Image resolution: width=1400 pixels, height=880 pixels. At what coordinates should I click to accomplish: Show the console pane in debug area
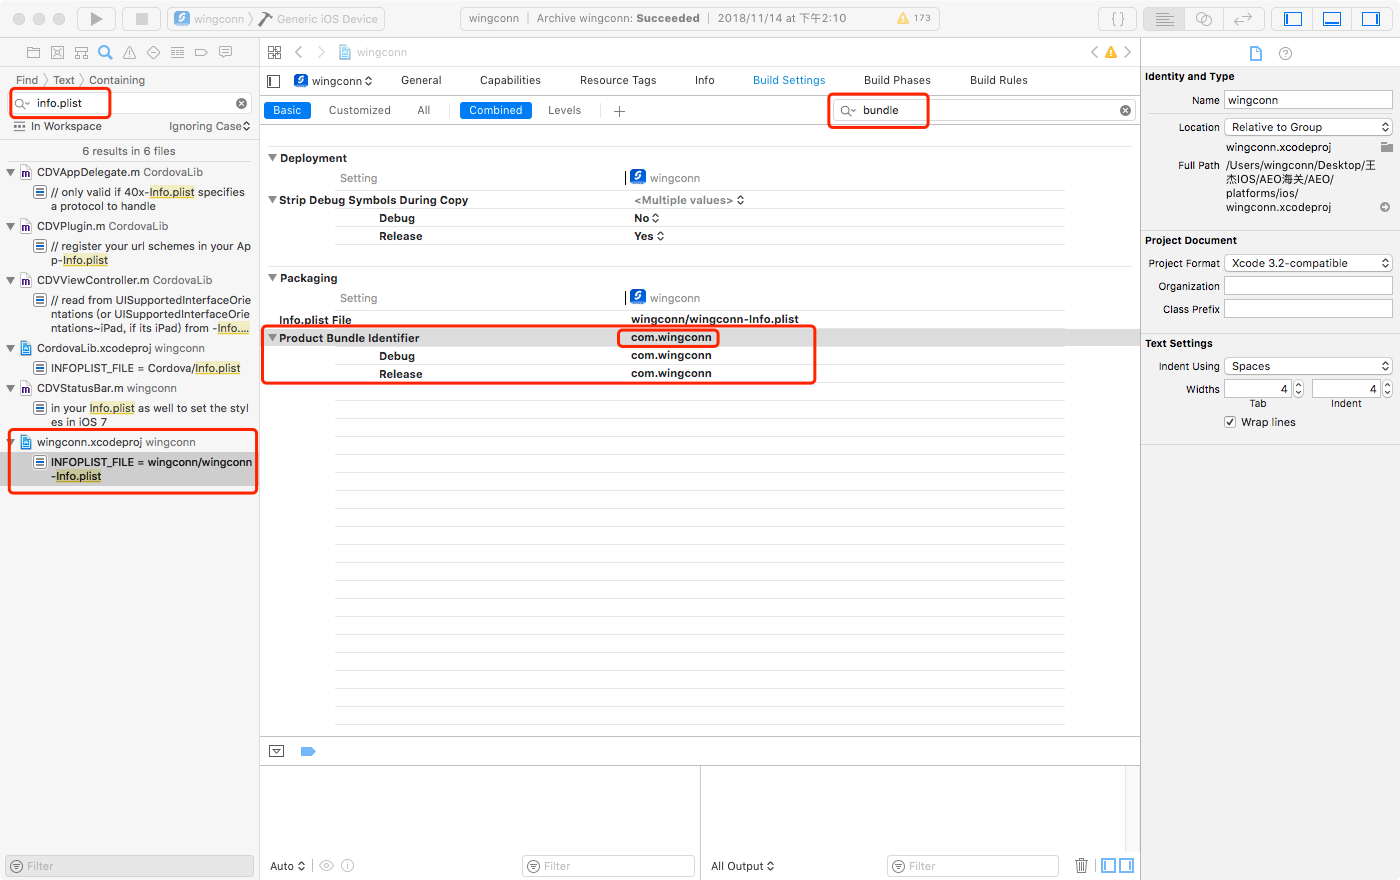(x=1126, y=865)
